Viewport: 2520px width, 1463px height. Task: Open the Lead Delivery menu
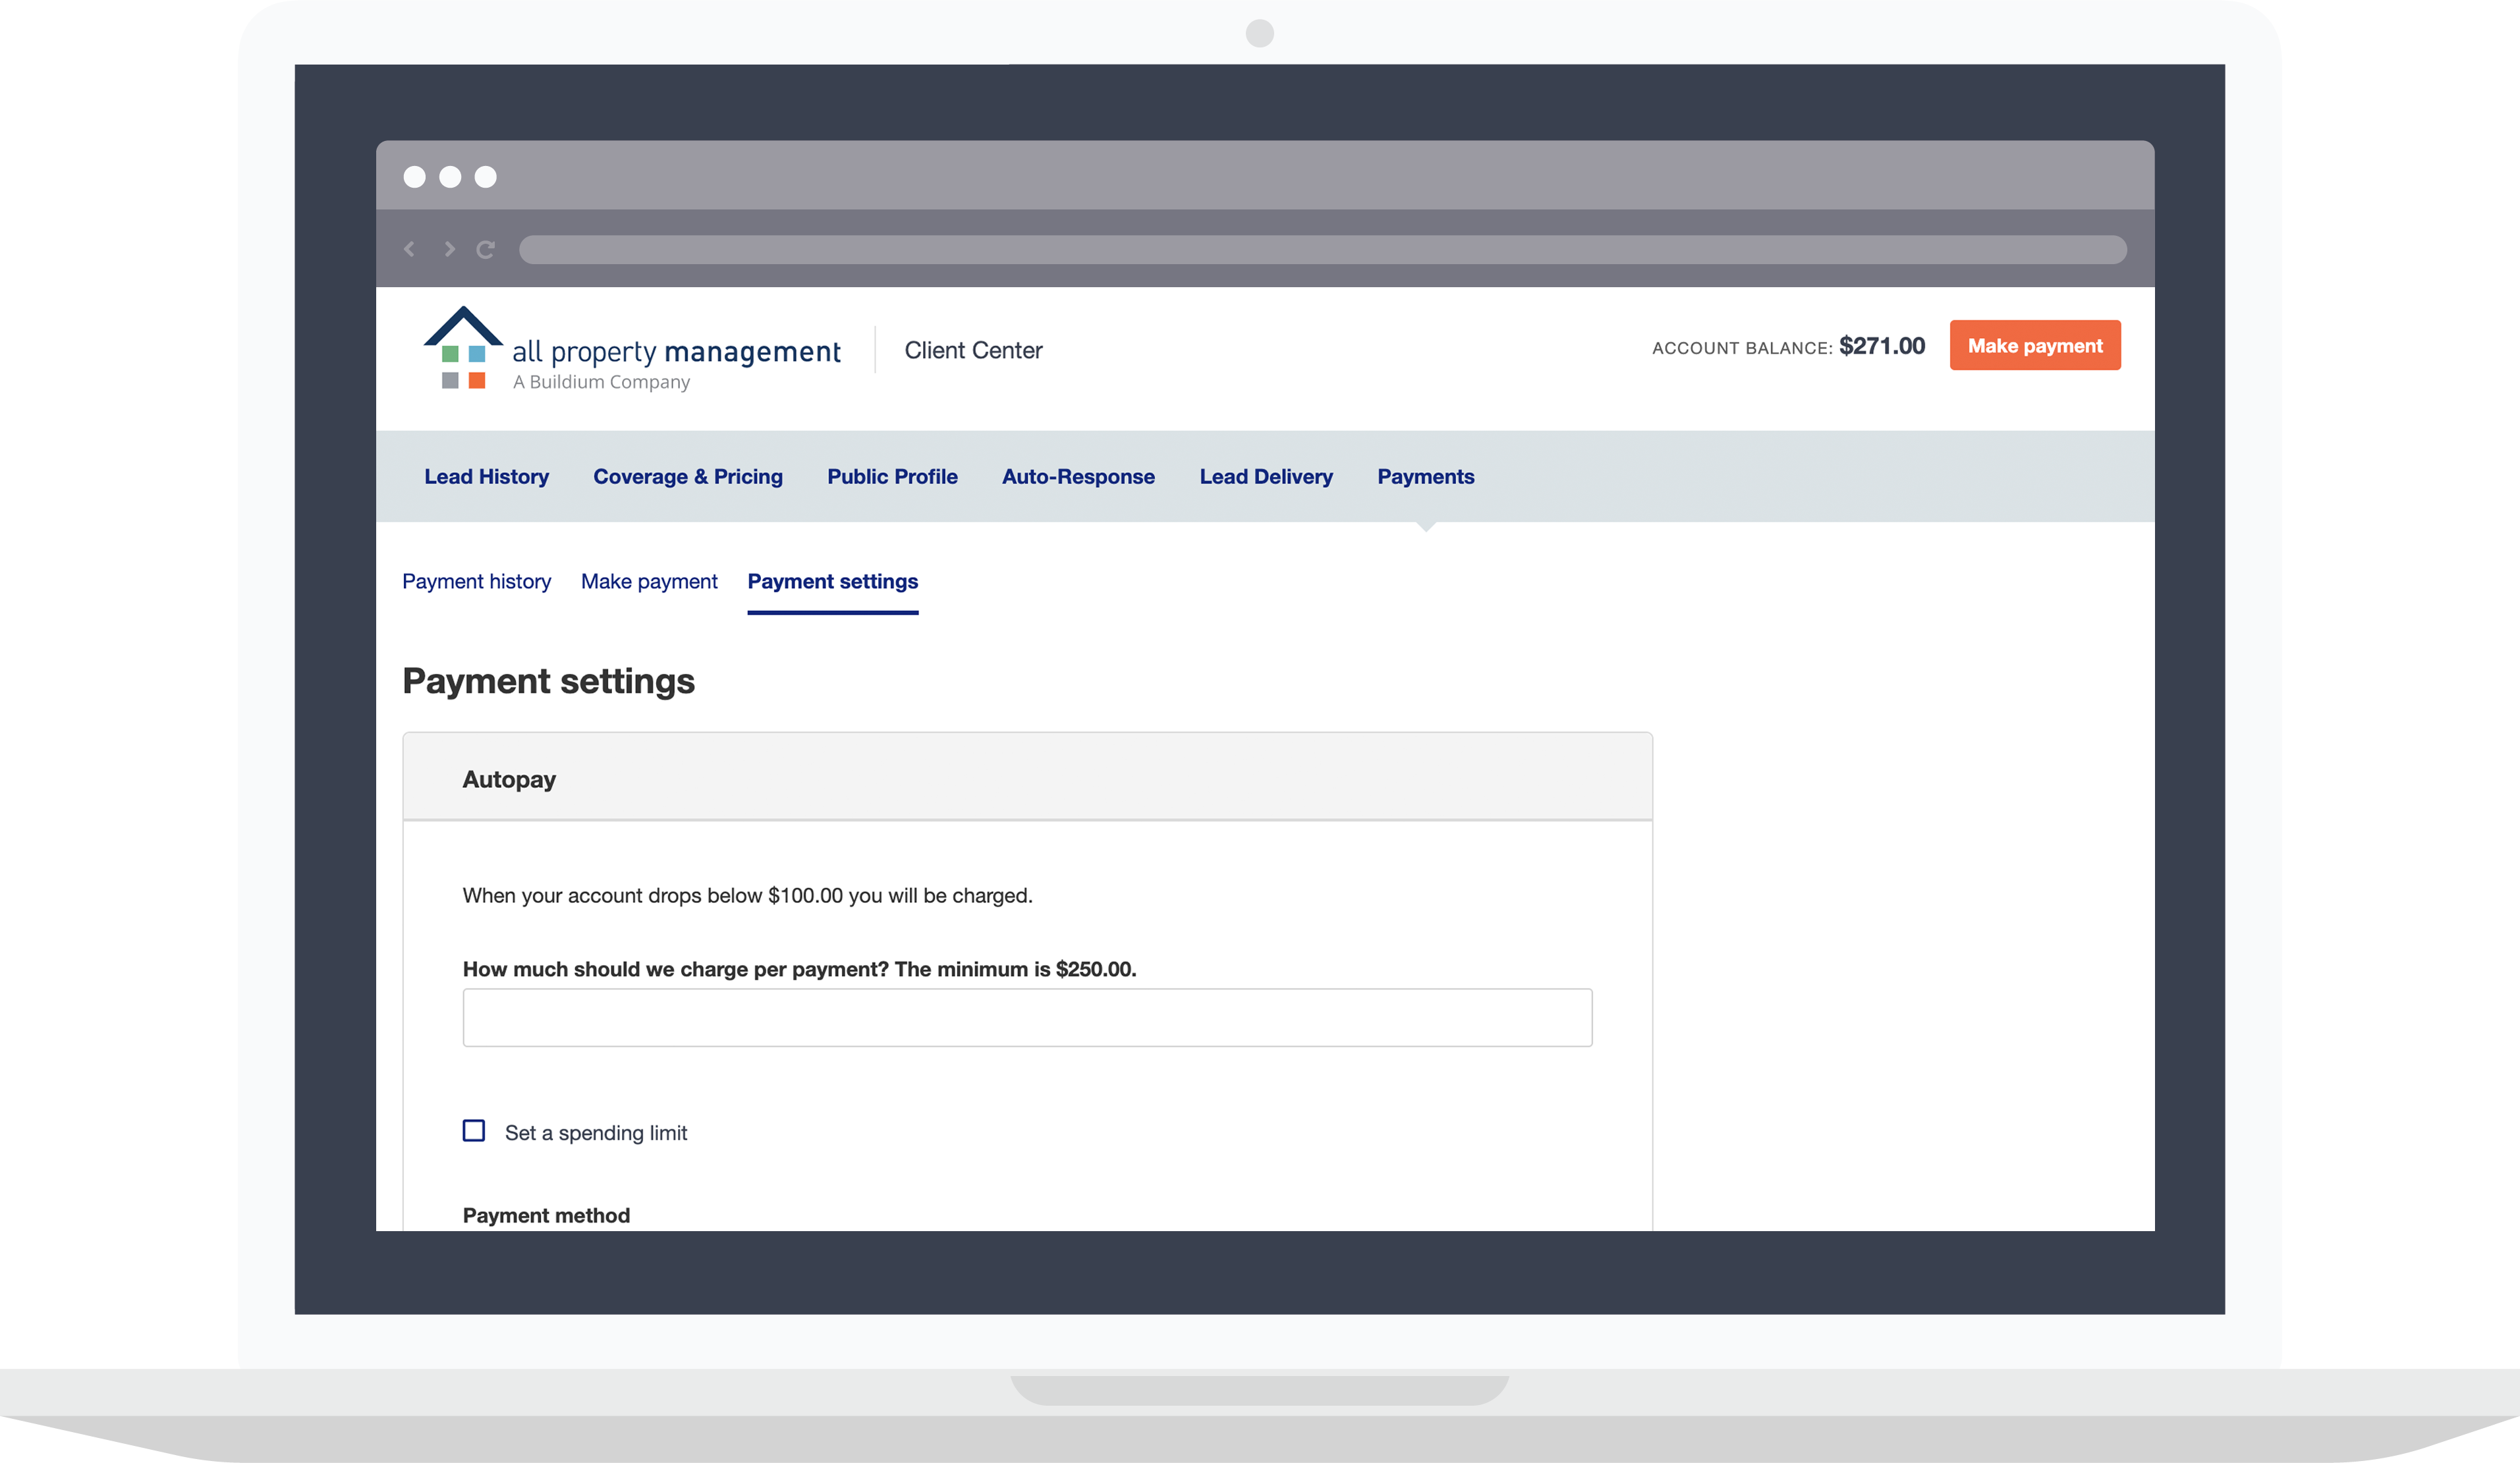pos(1266,477)
